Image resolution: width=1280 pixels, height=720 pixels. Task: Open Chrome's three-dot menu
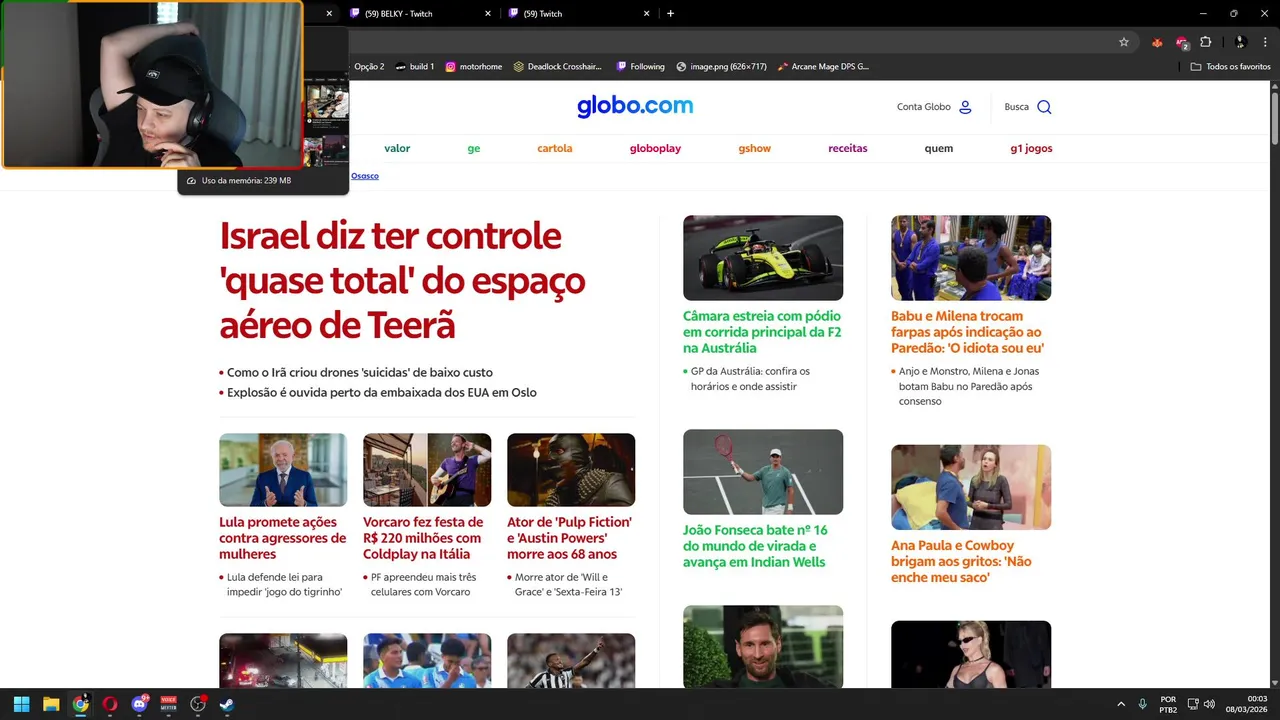1264,42
